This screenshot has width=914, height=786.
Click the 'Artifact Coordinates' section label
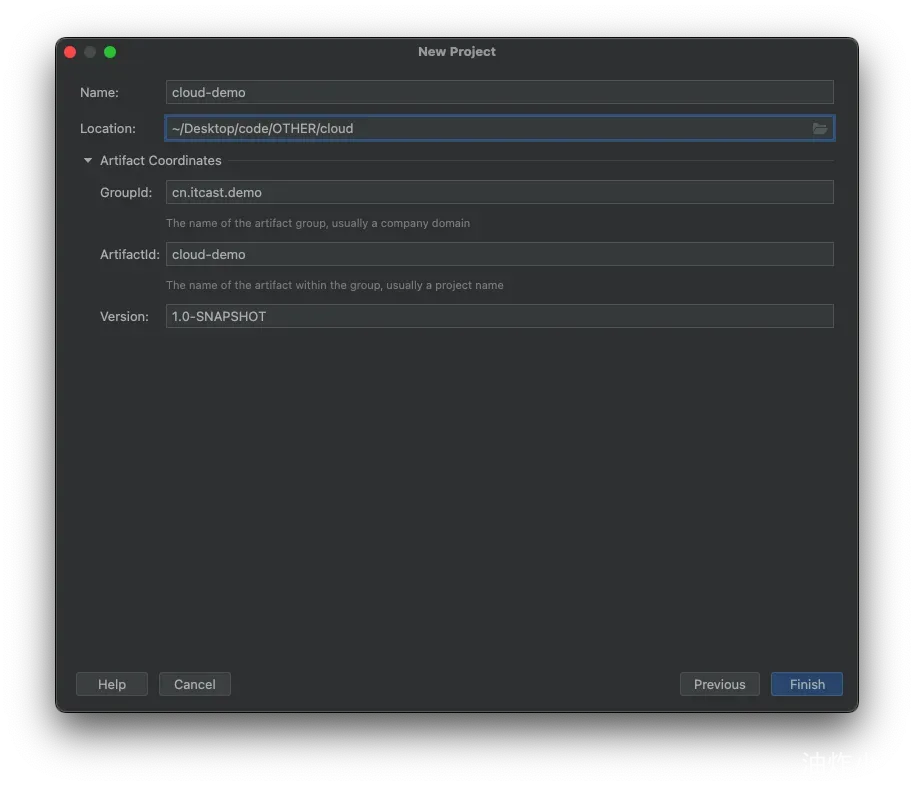(161, 160)
